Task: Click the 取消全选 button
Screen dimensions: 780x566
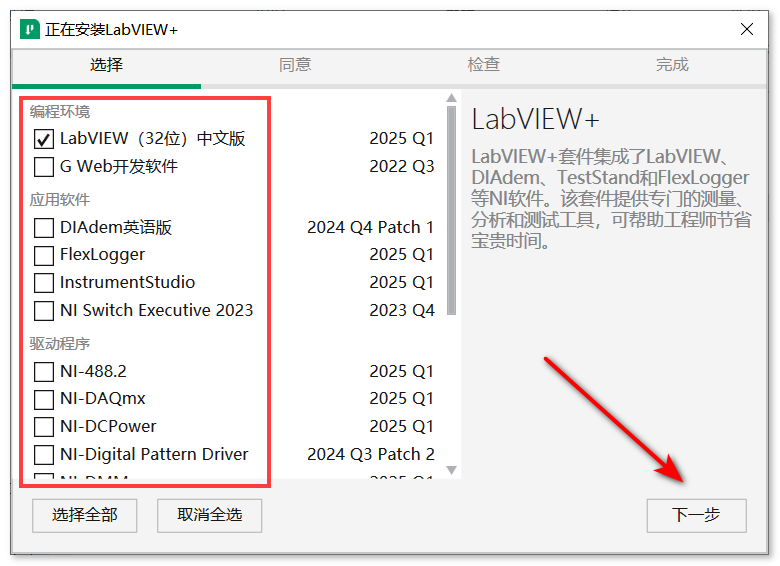Action: click(x=209, y=515)
